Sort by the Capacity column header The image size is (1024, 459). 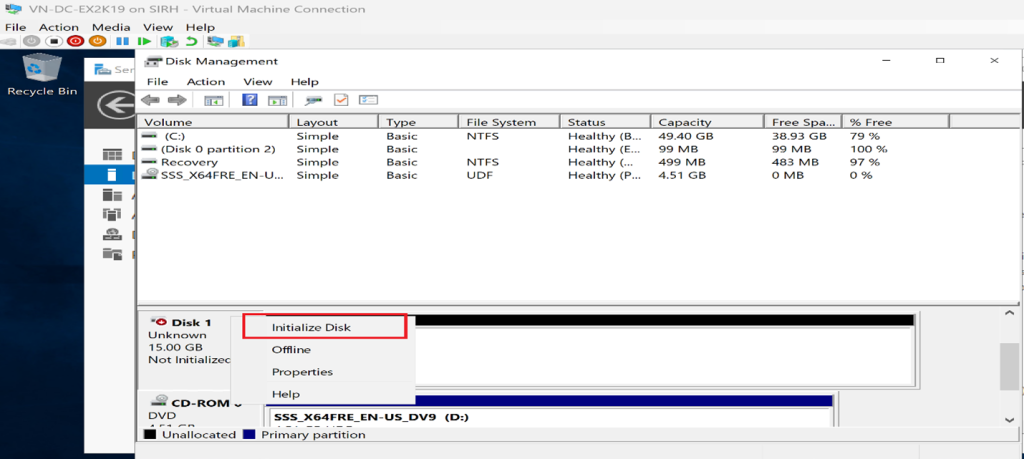coord(684,122)
